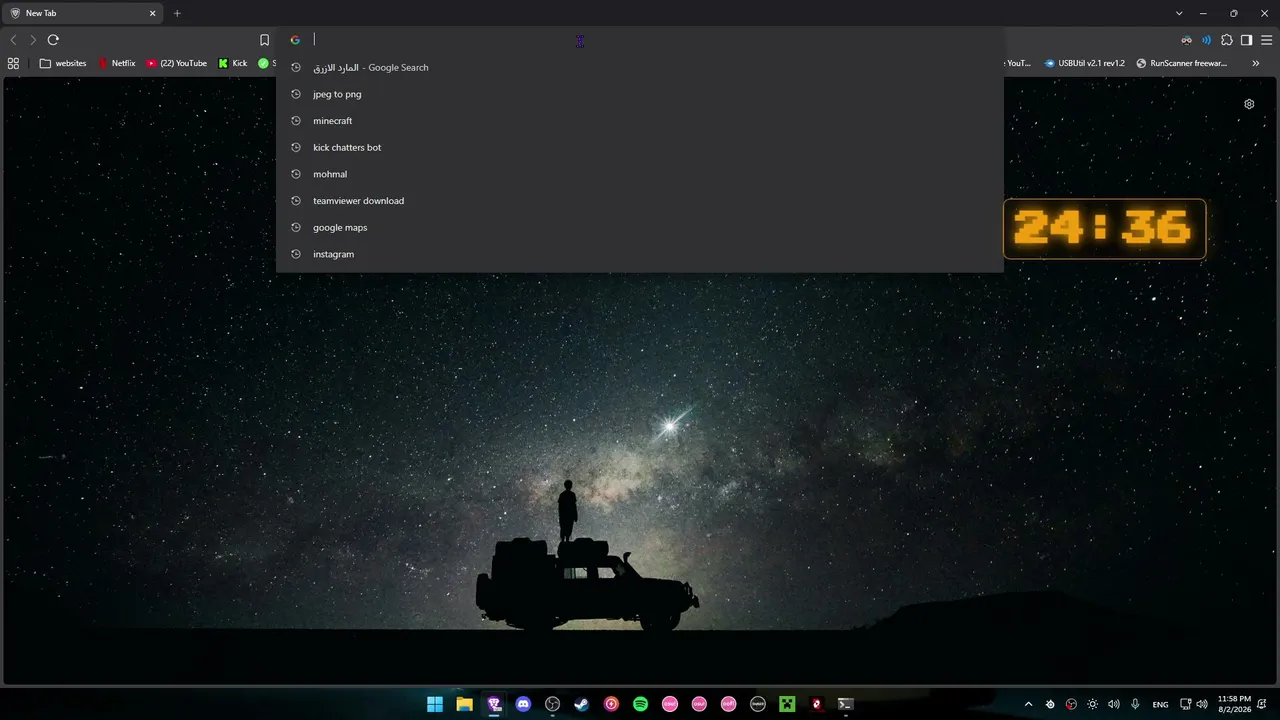Open the RunScanner freeware bookmark
The image size is (1280, 720).
1182,63
